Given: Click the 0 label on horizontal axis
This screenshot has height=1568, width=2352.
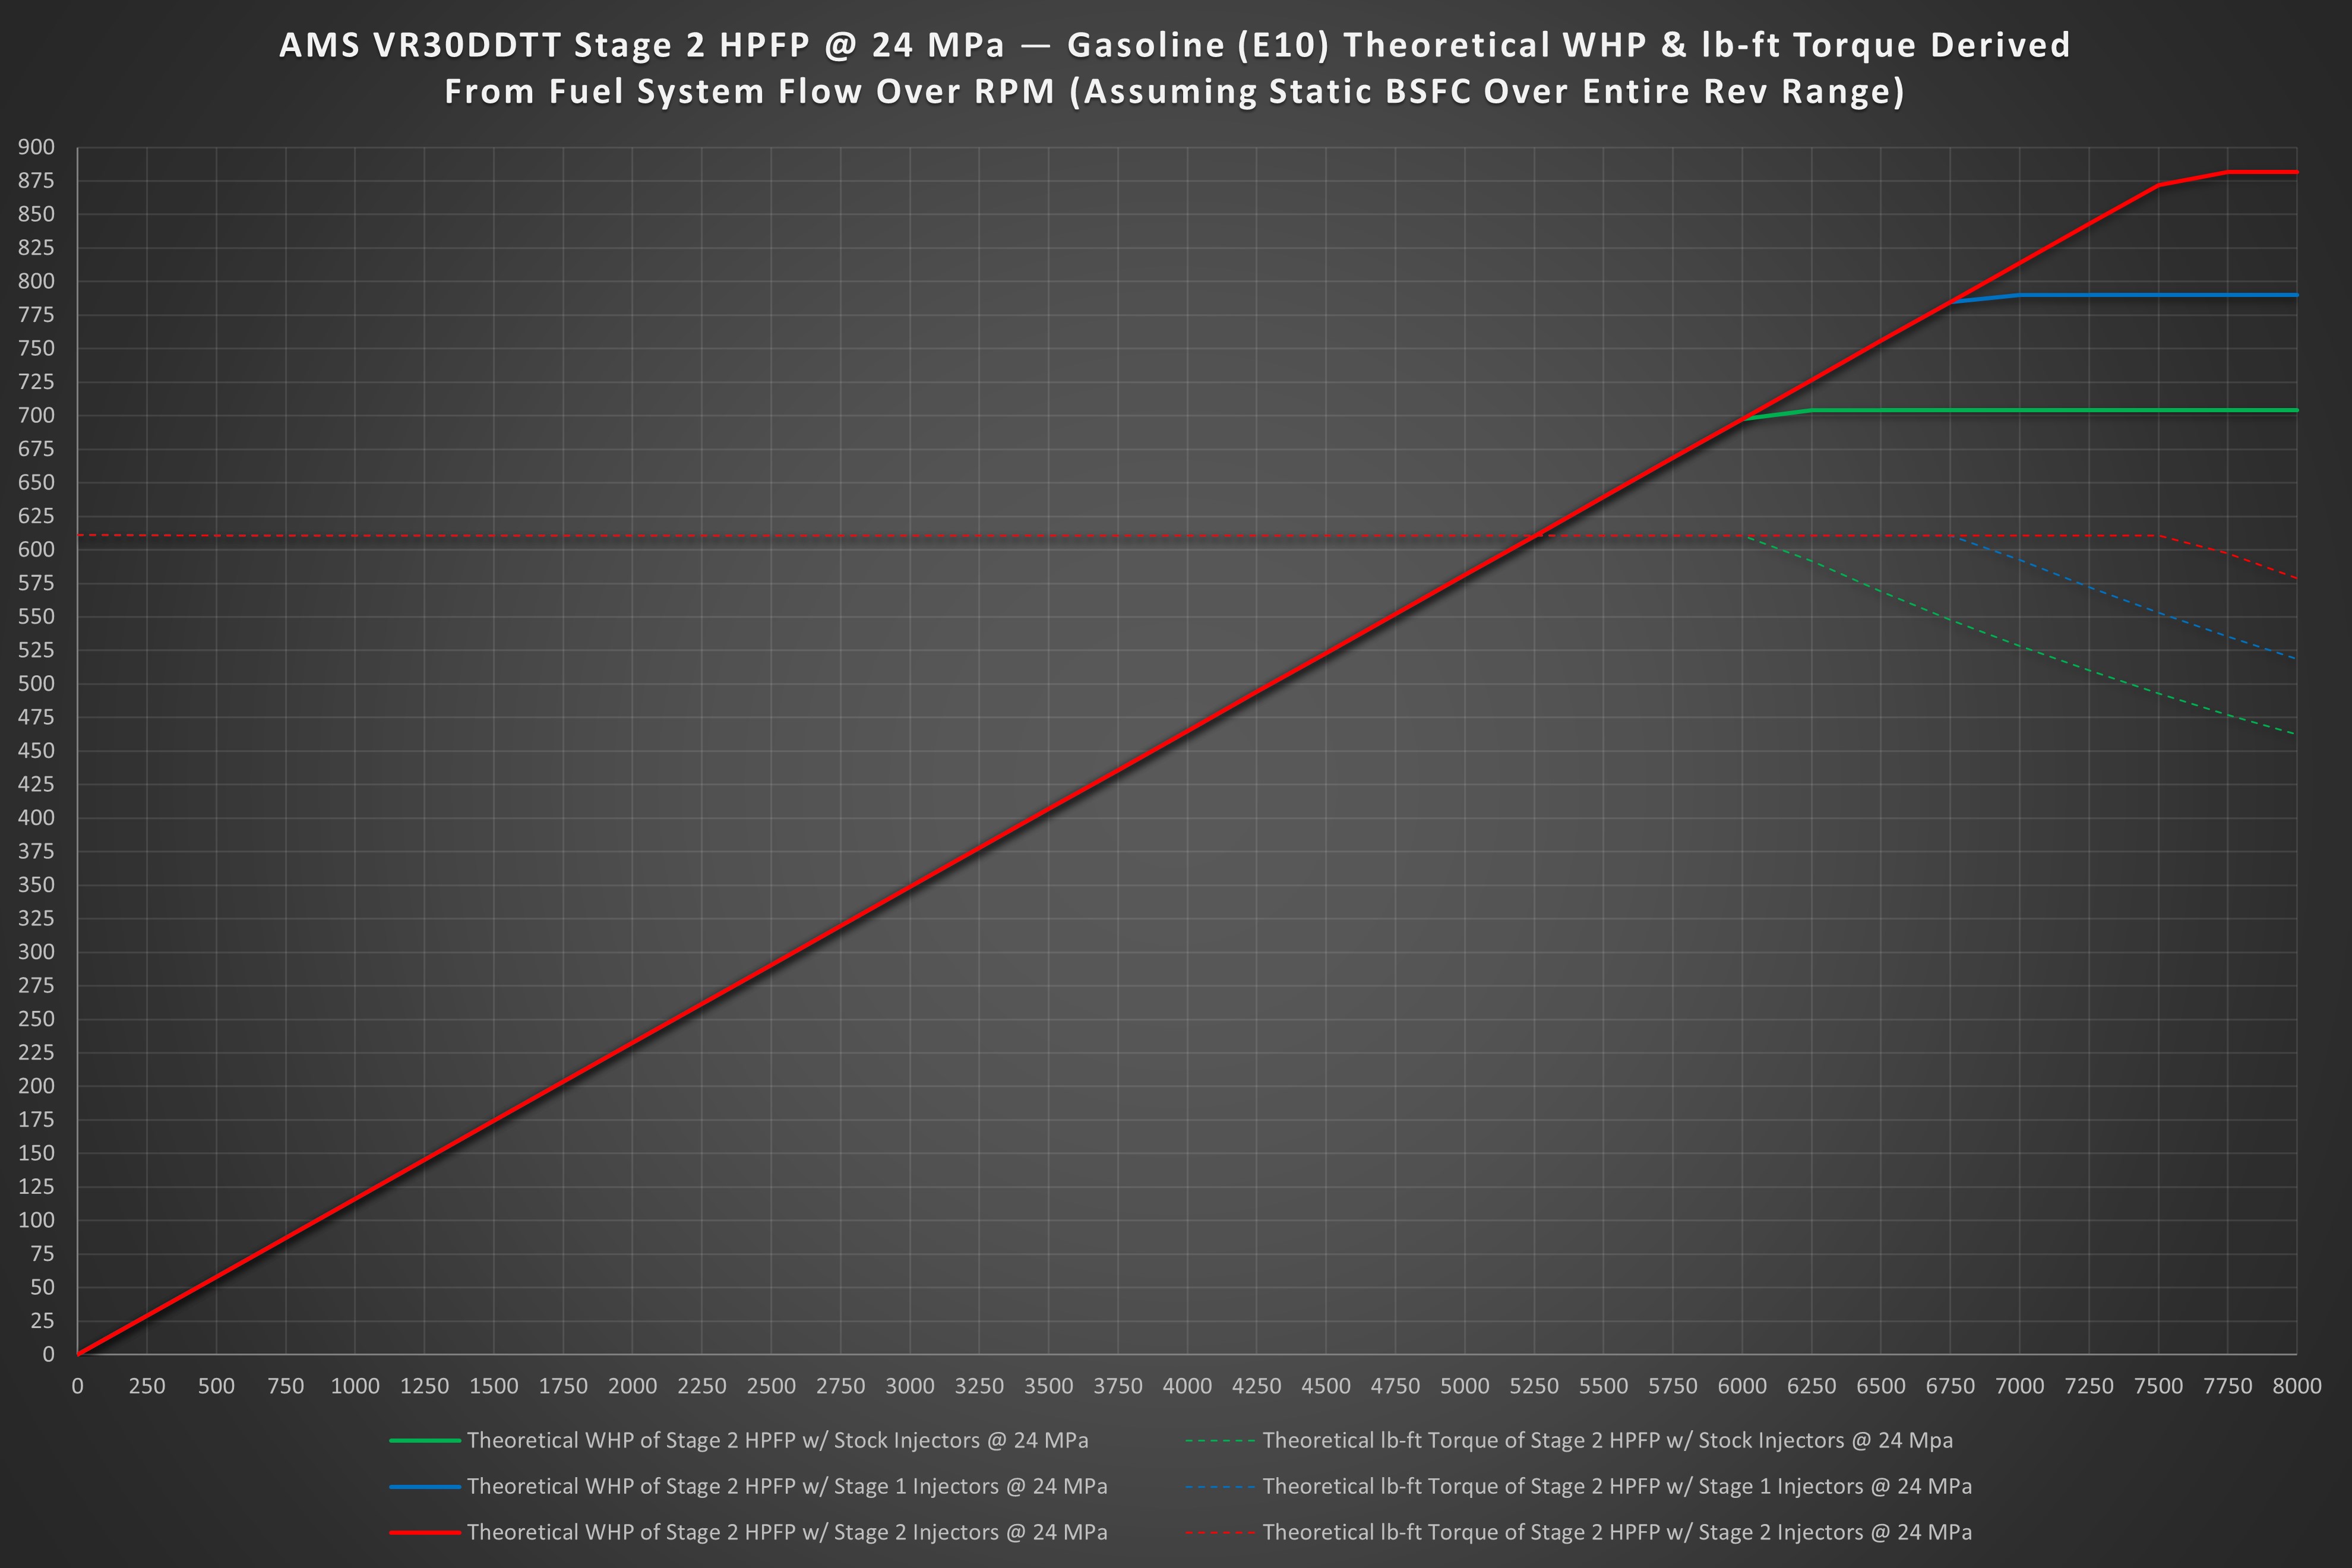Looking at the screenshot, I should click(77, 1386).
